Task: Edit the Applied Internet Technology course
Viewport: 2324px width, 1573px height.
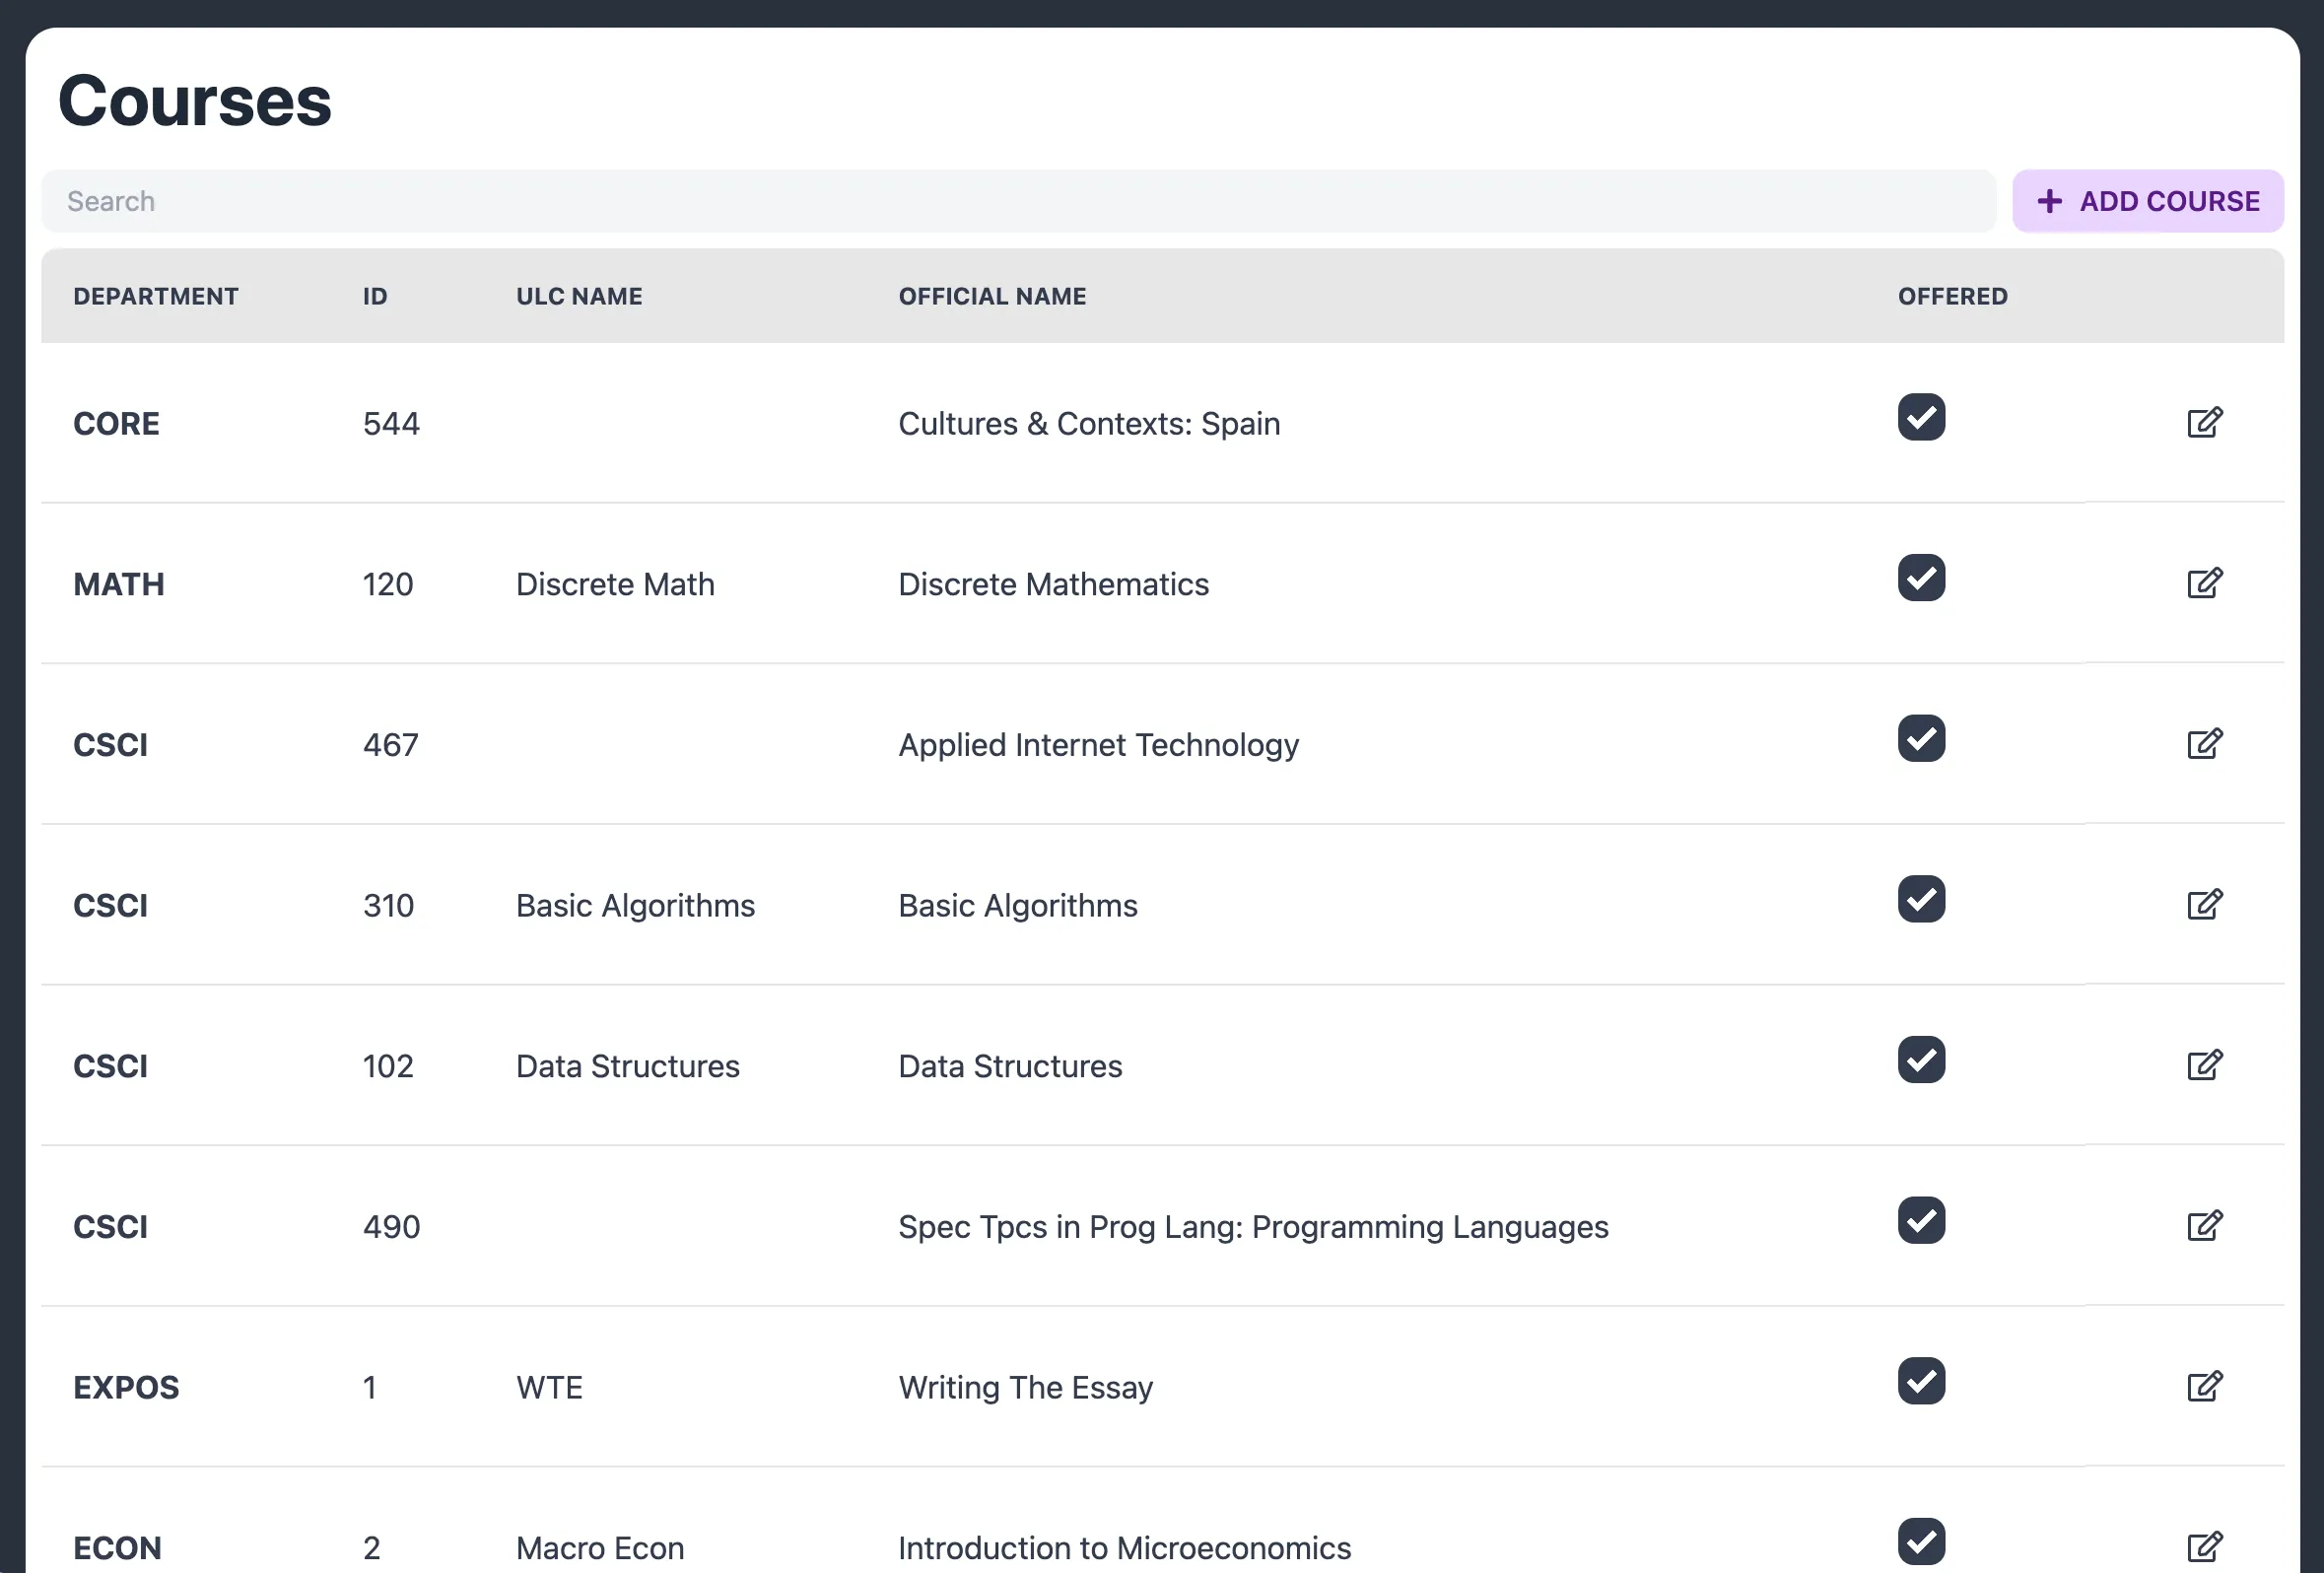Action: pyautogui.click(x=2206, y=745)
